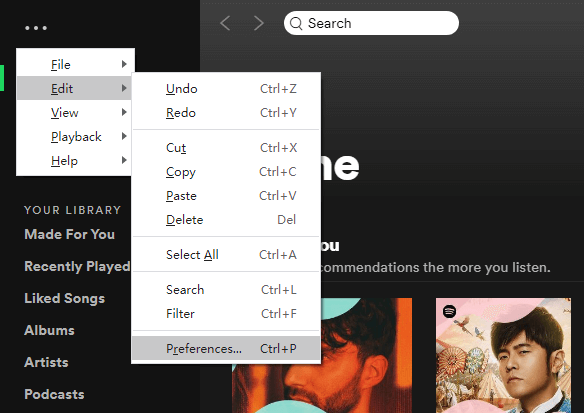Open Albums in library

pos(49,330)
